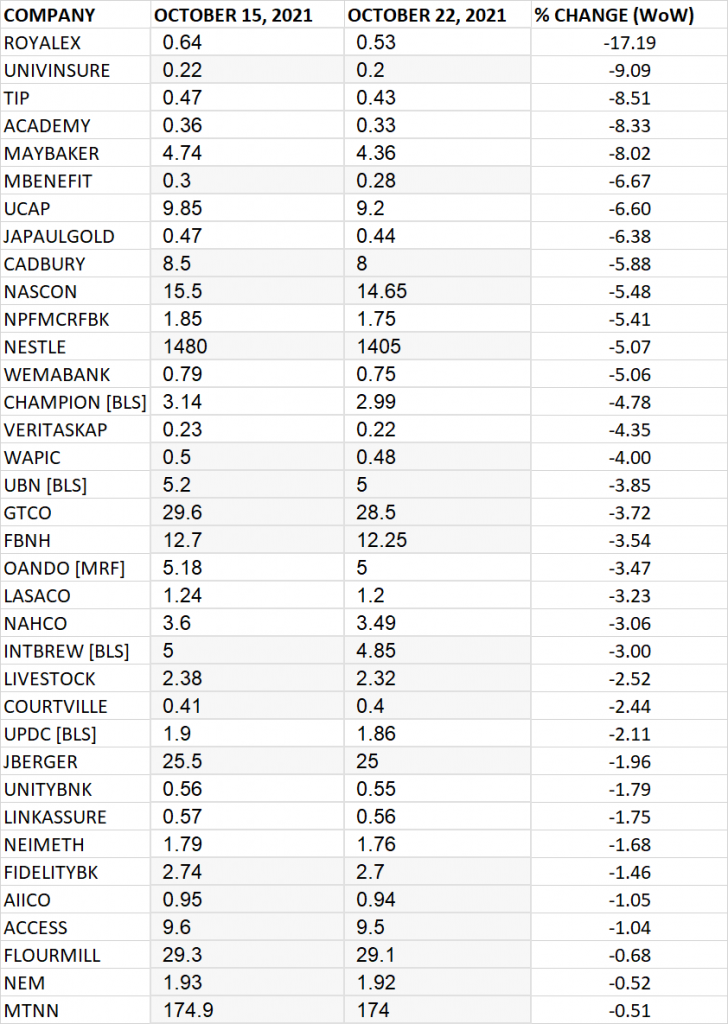Image resolution: width=728 pixels, height=1024 pixels.
Task: Select the COMPANY column header cell
Action: click(x=75, y=14)
